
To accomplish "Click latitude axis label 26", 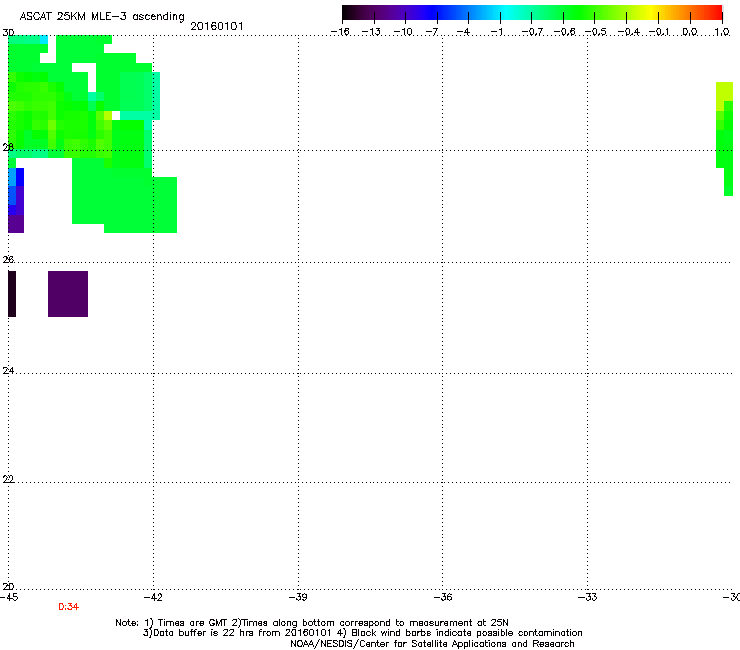I will point(8,260).
